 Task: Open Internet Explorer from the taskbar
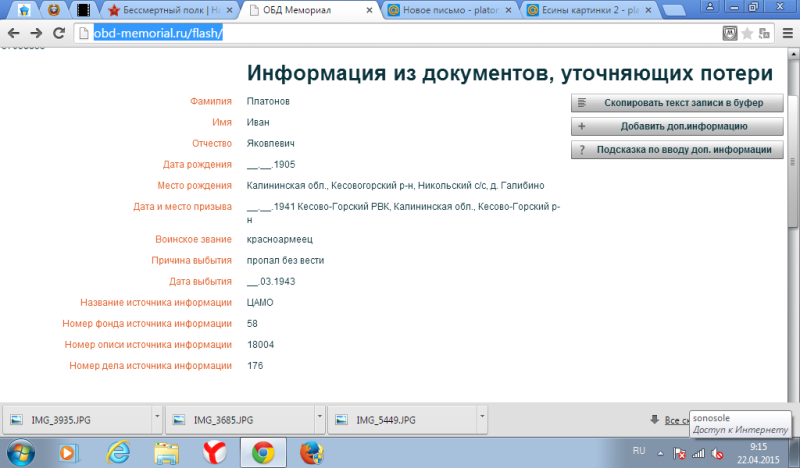point(118,453)
